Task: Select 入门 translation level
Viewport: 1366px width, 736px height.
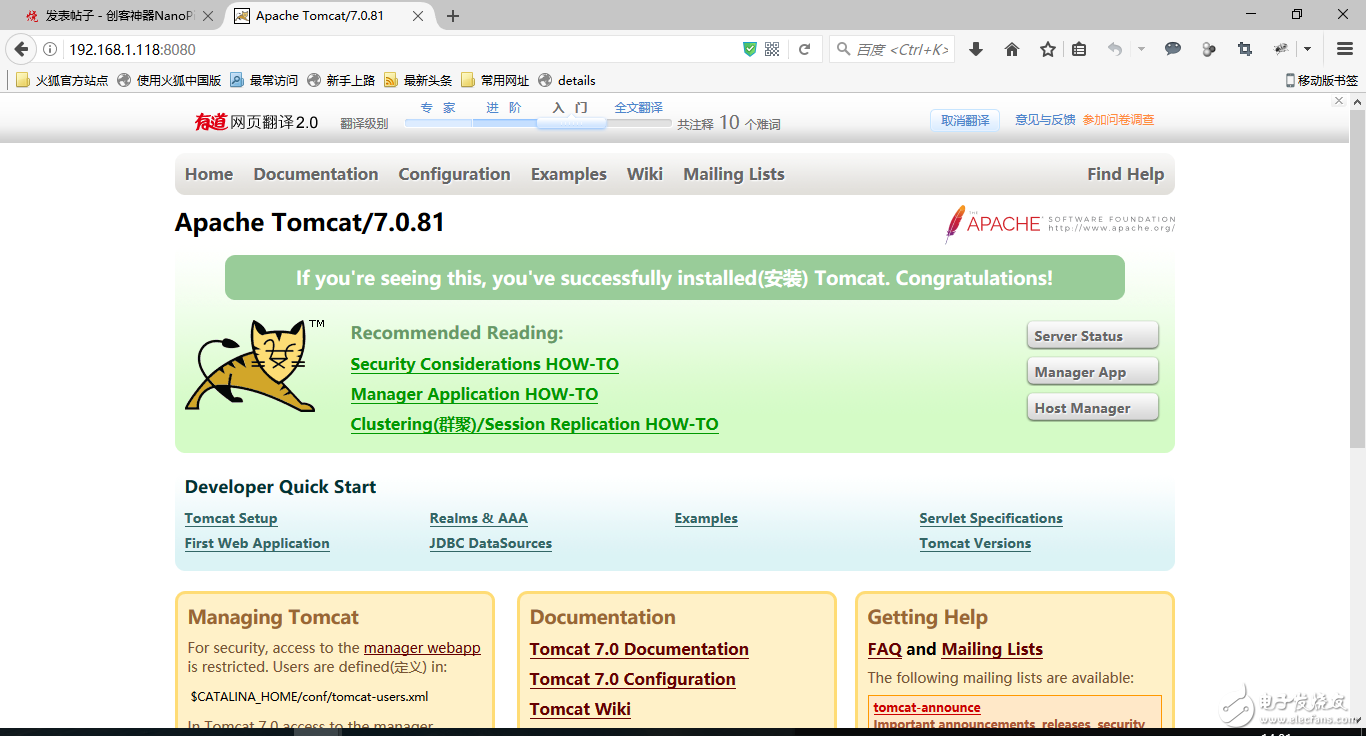Action: [x=571, y=108]
